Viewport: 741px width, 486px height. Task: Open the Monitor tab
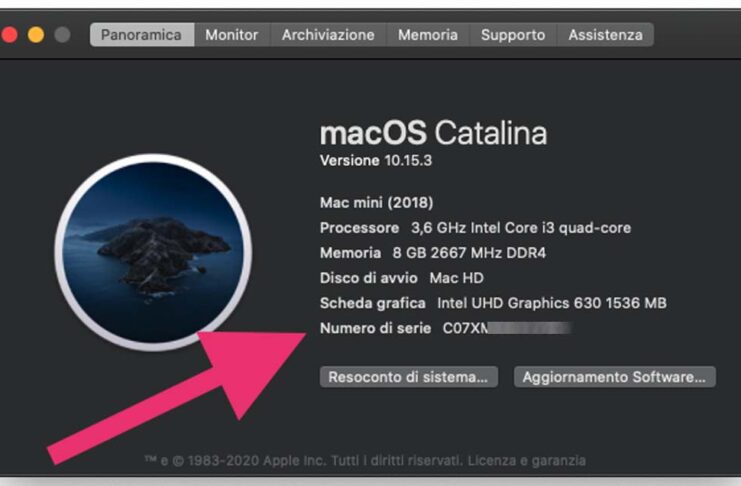pyautogui.click(x=232, y=35)
